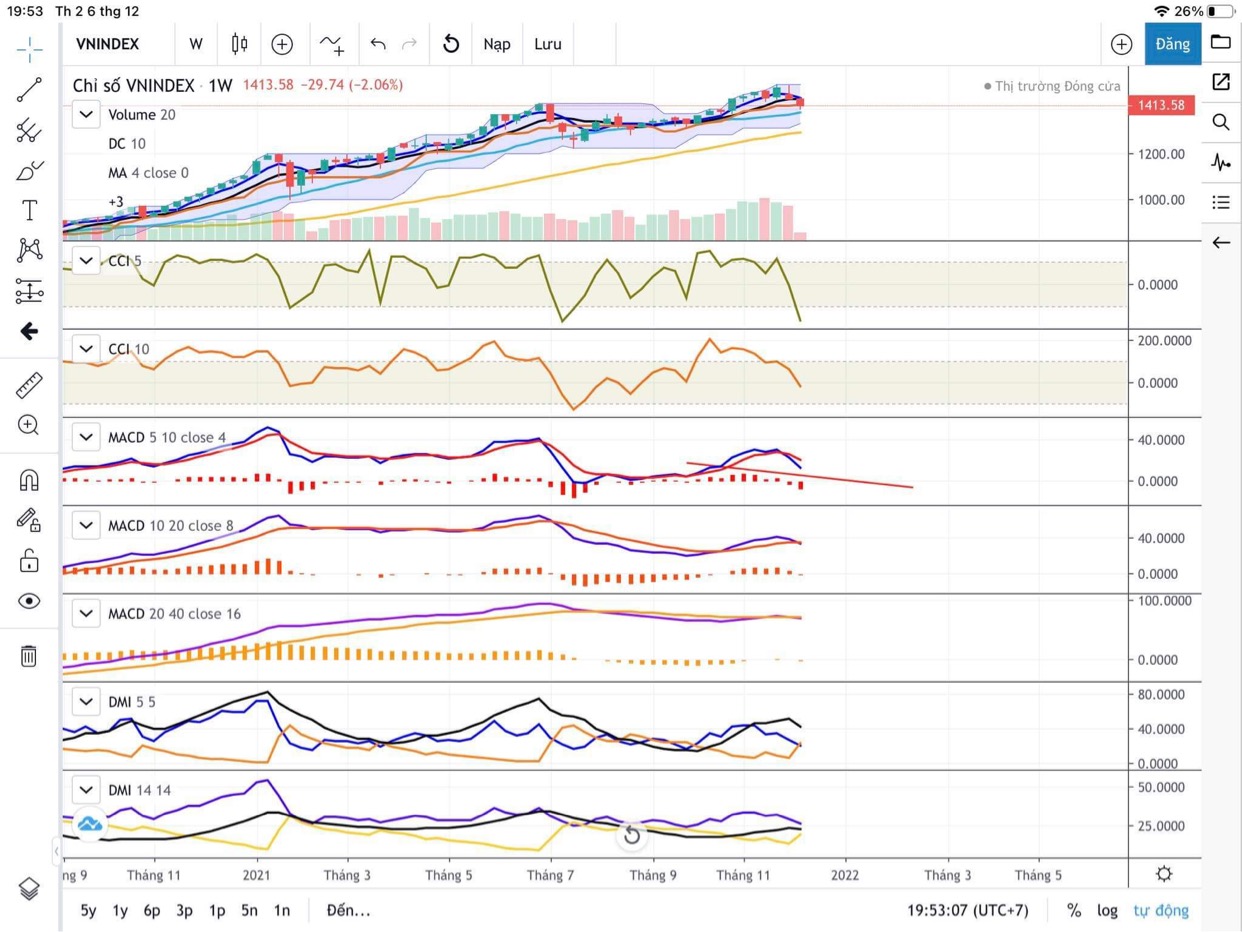Click the blue Đăng publish button
Viewport: 1242px width, 932px height.
(1172, 44)
